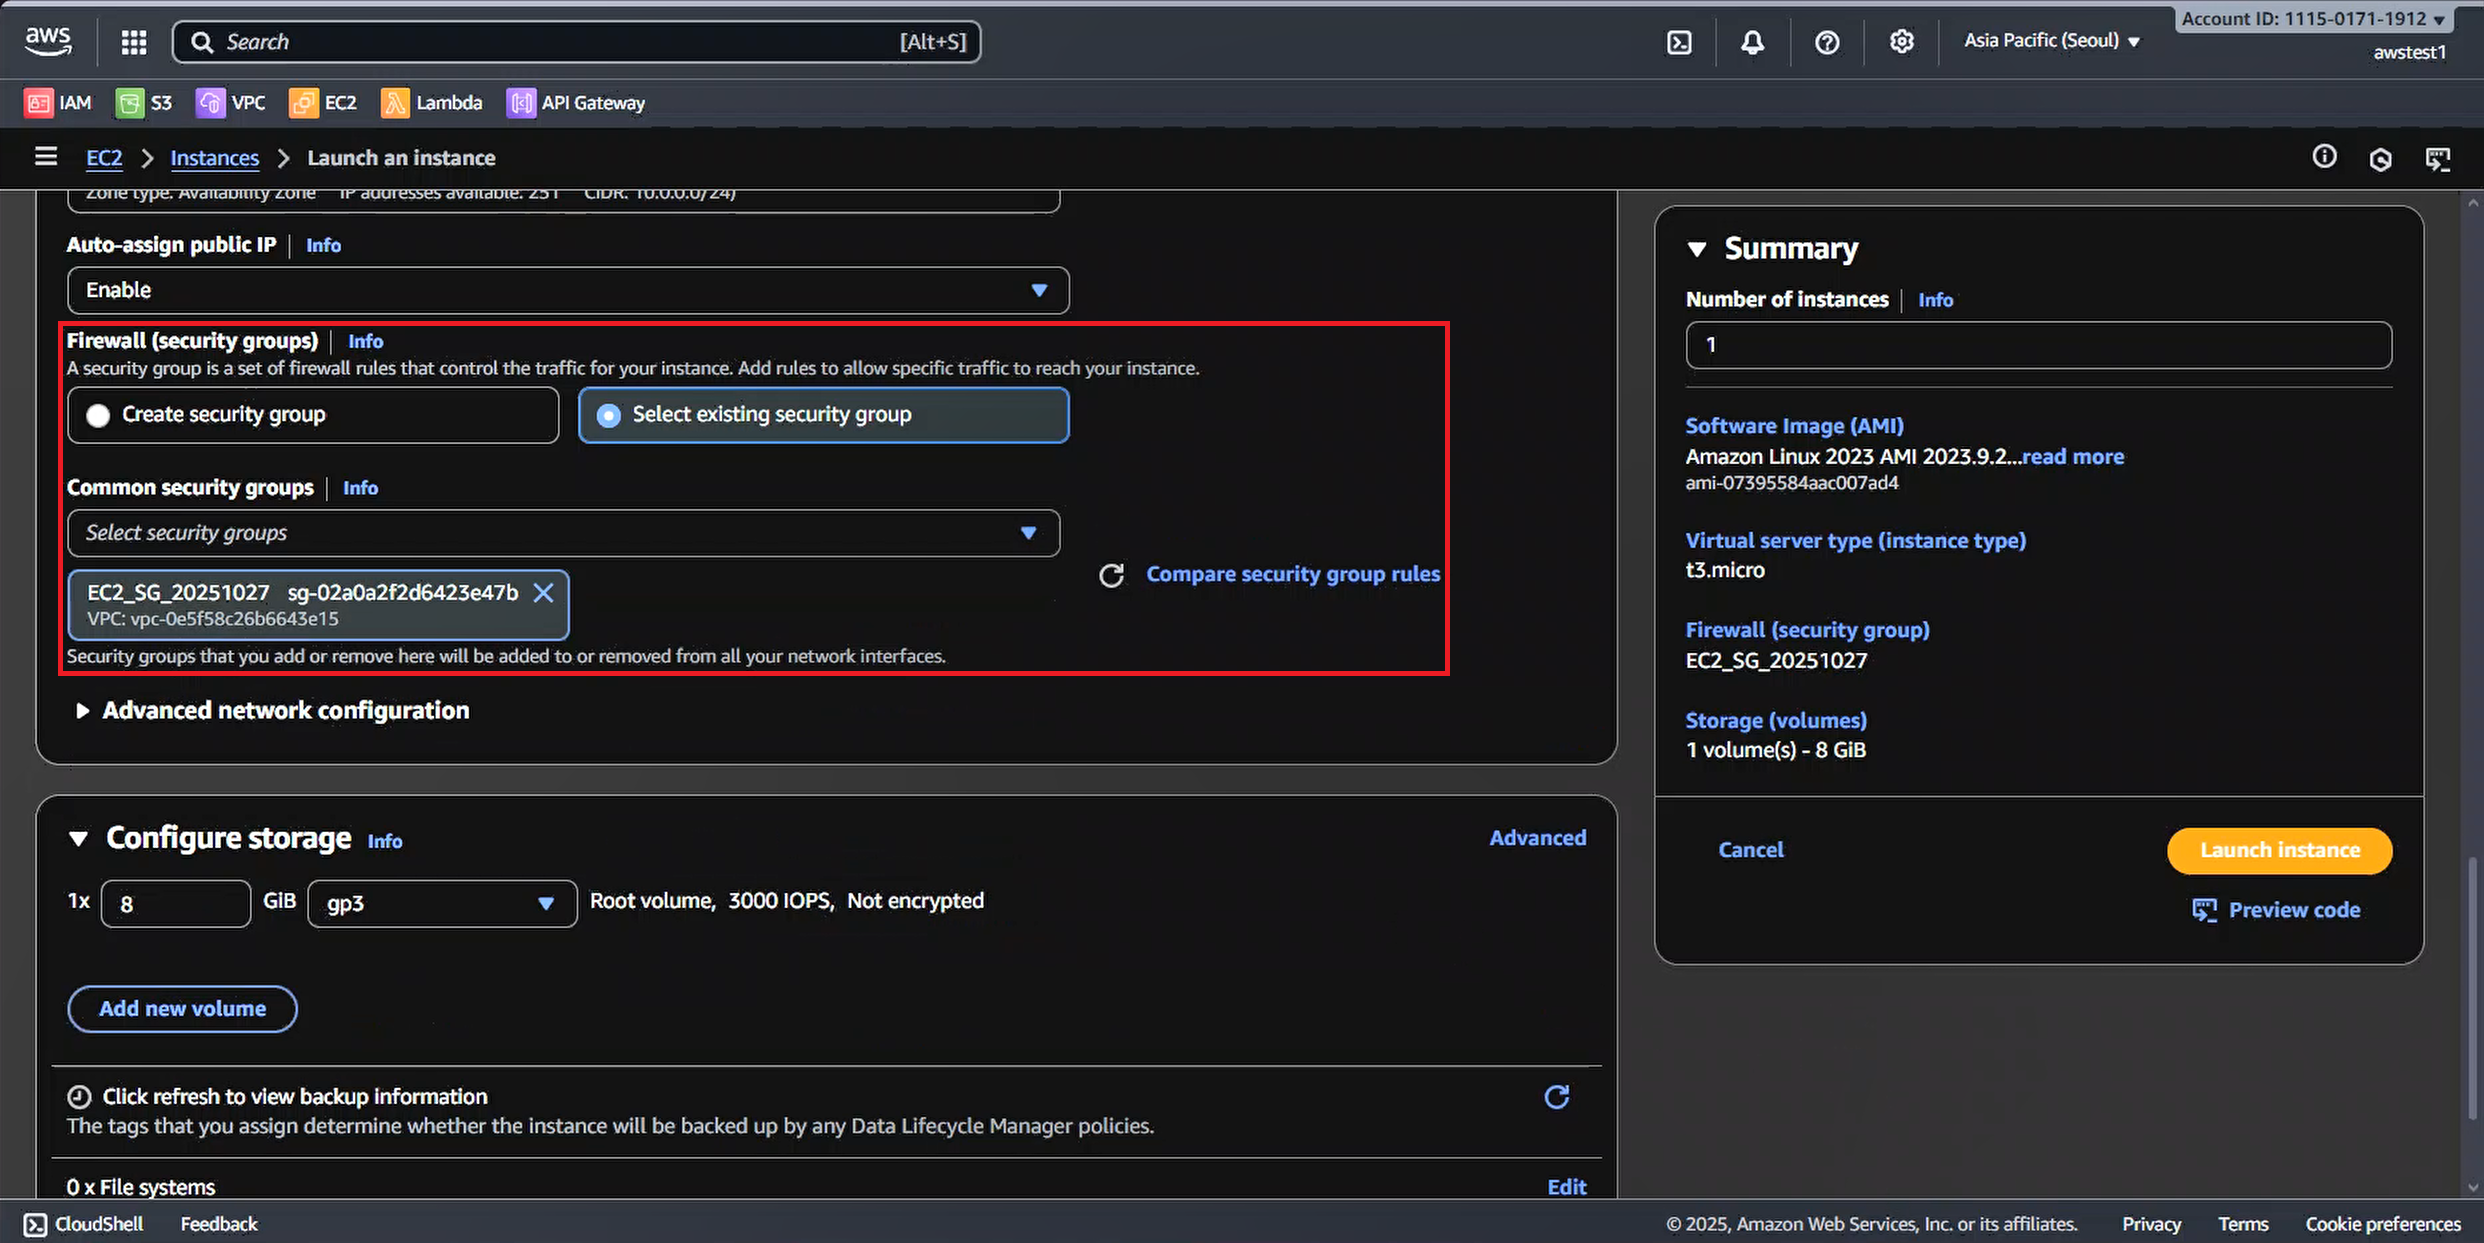Open the Auto-assign public IP dropdown
The image size is (2484, 1243).
pyautogui.click(x=567, y=290)
